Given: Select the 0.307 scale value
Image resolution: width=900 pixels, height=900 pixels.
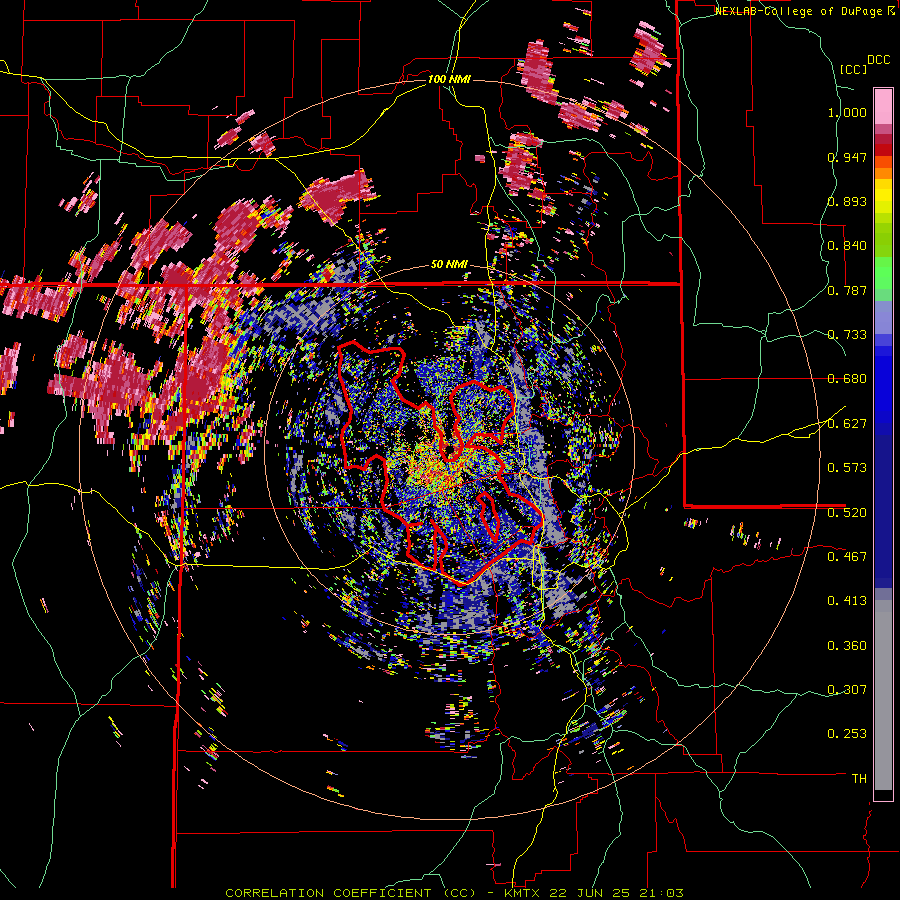Looking at the screenshot, I should 847,689.
